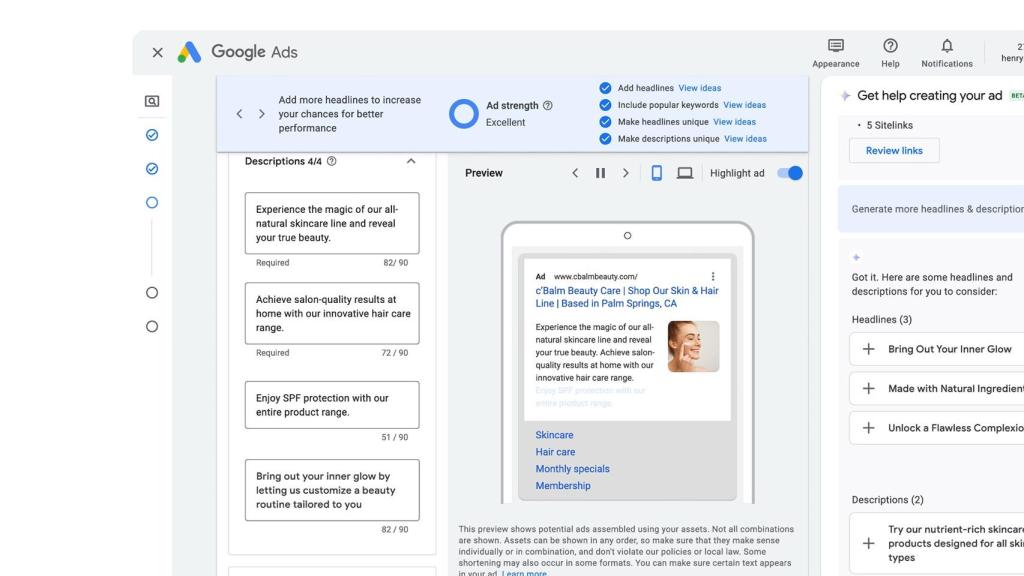The image size is (1024, 576).
Task: Add headline 'Unlock a Flawless Complexion'
Action: pos(868,428)
